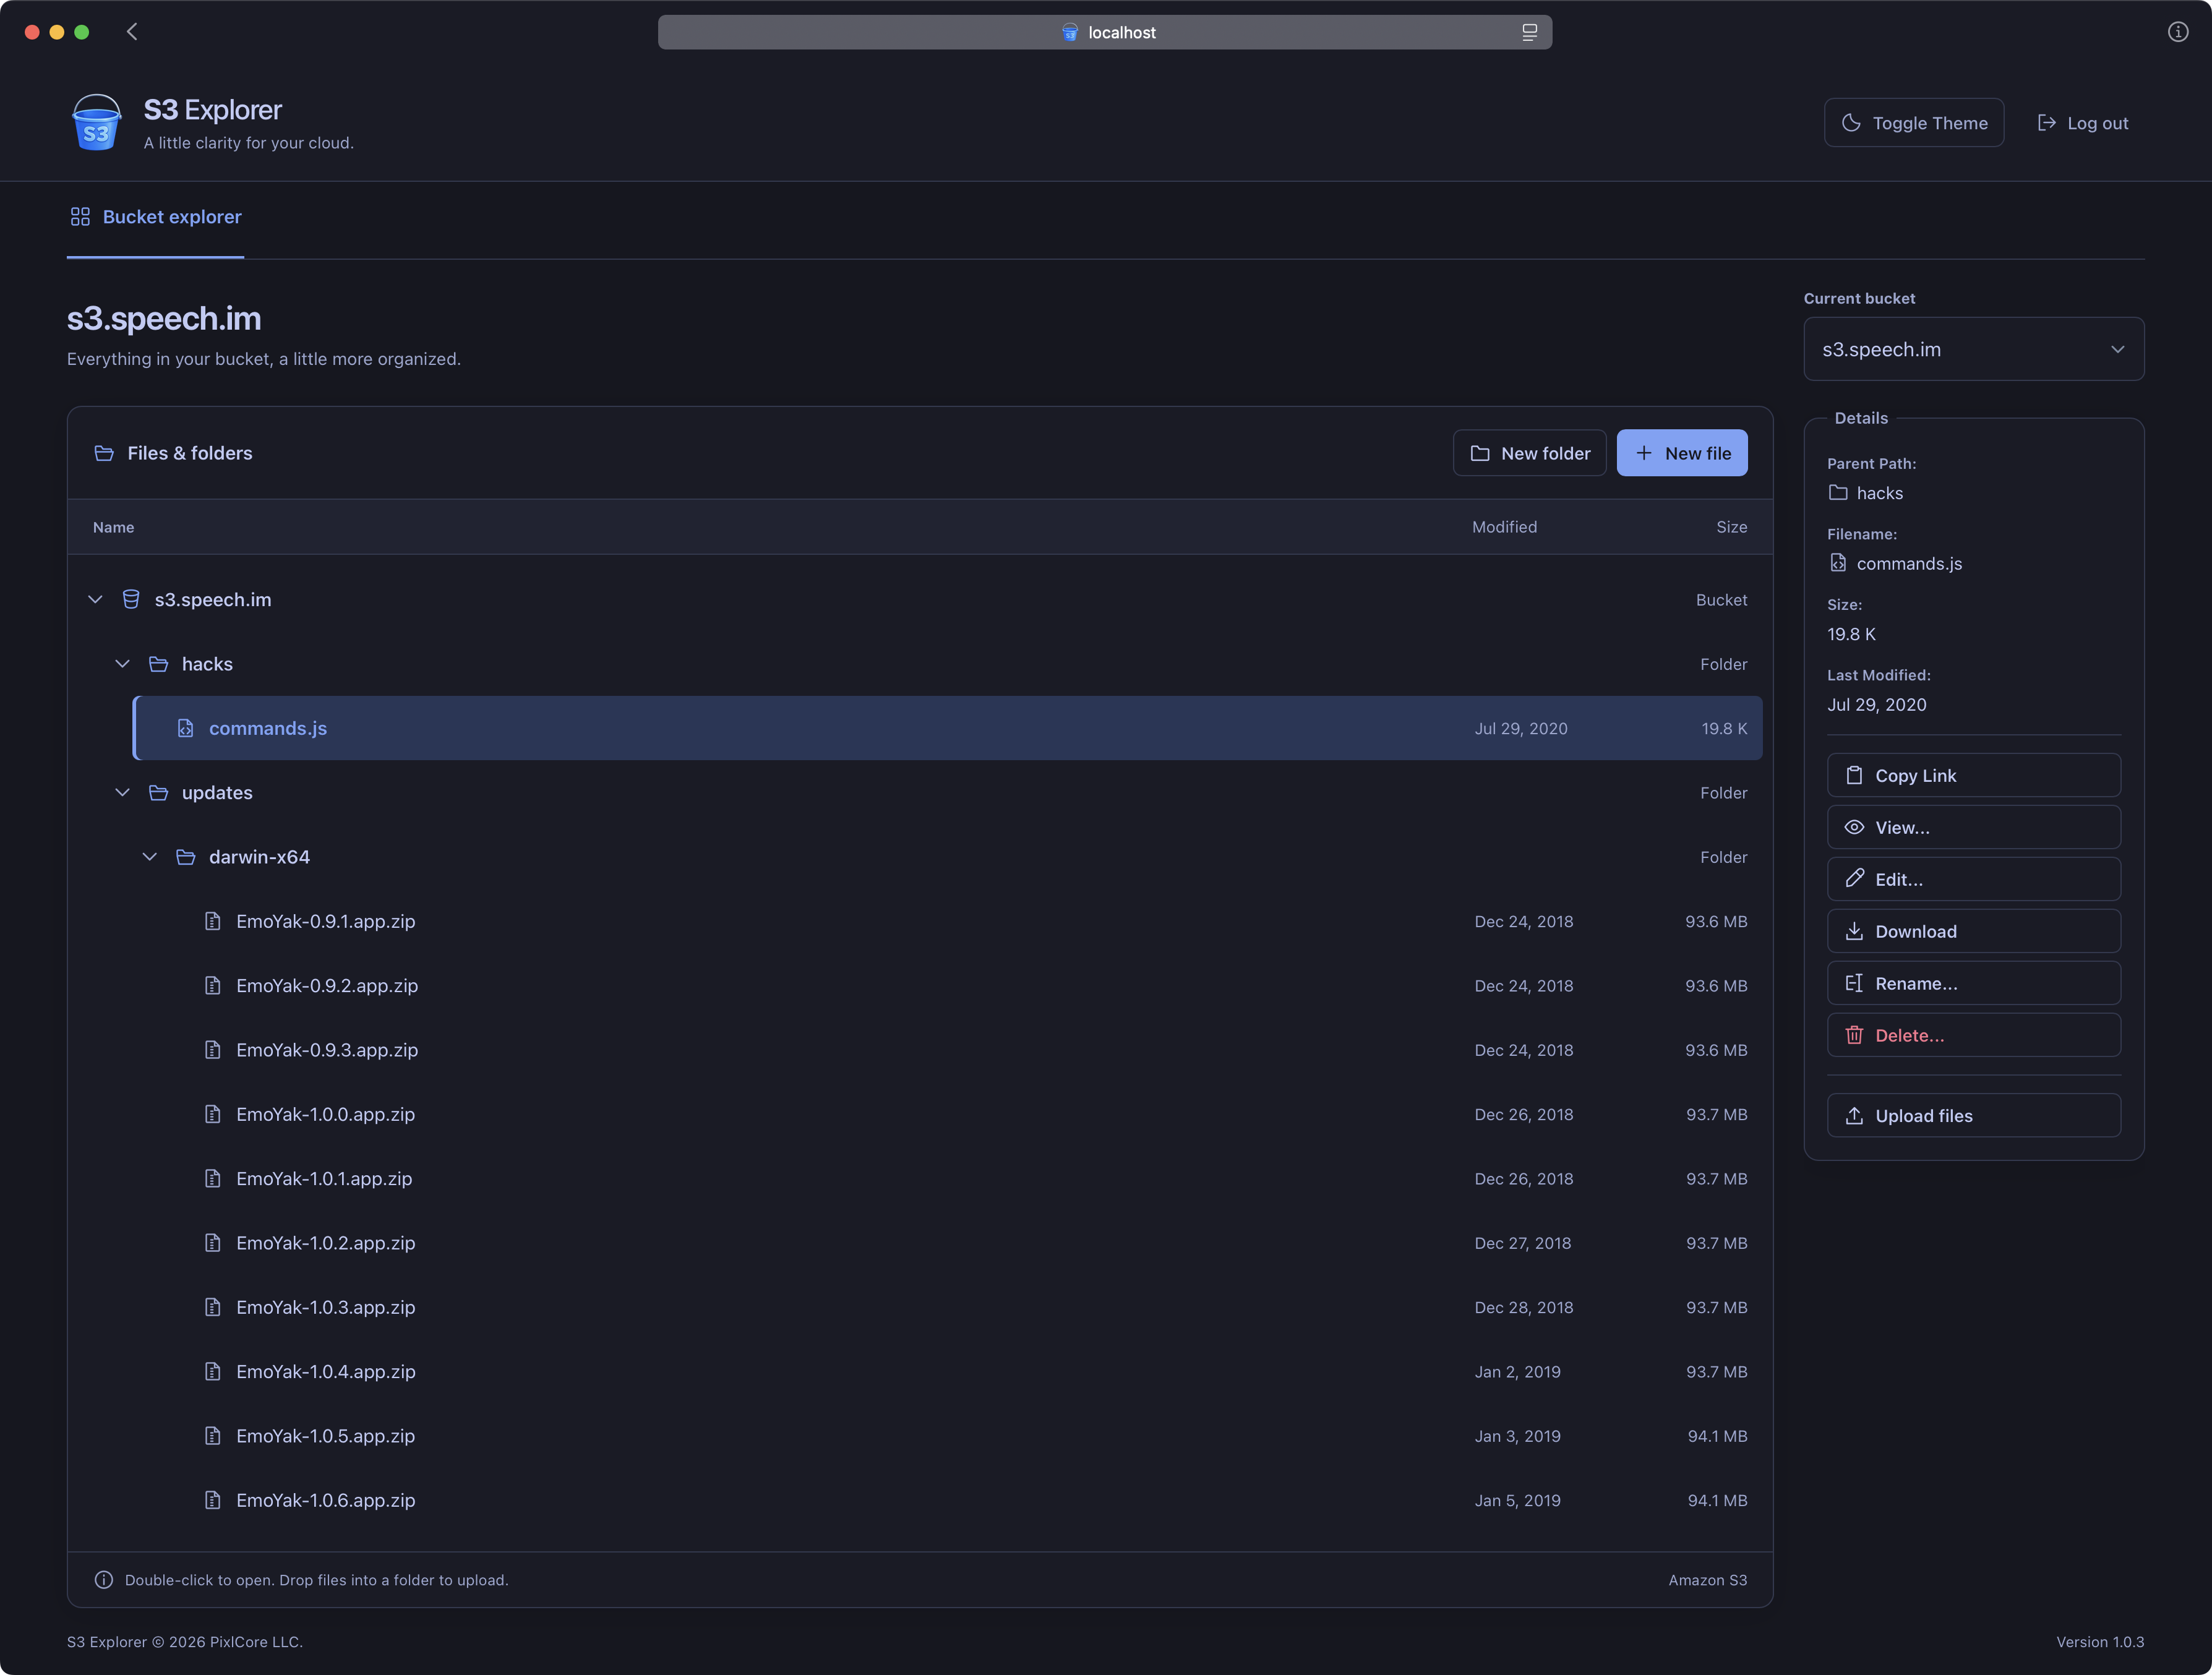Click the bucket icon beside s3.speech.im row
This screenshot has height=1675, width=2212.
131,599
